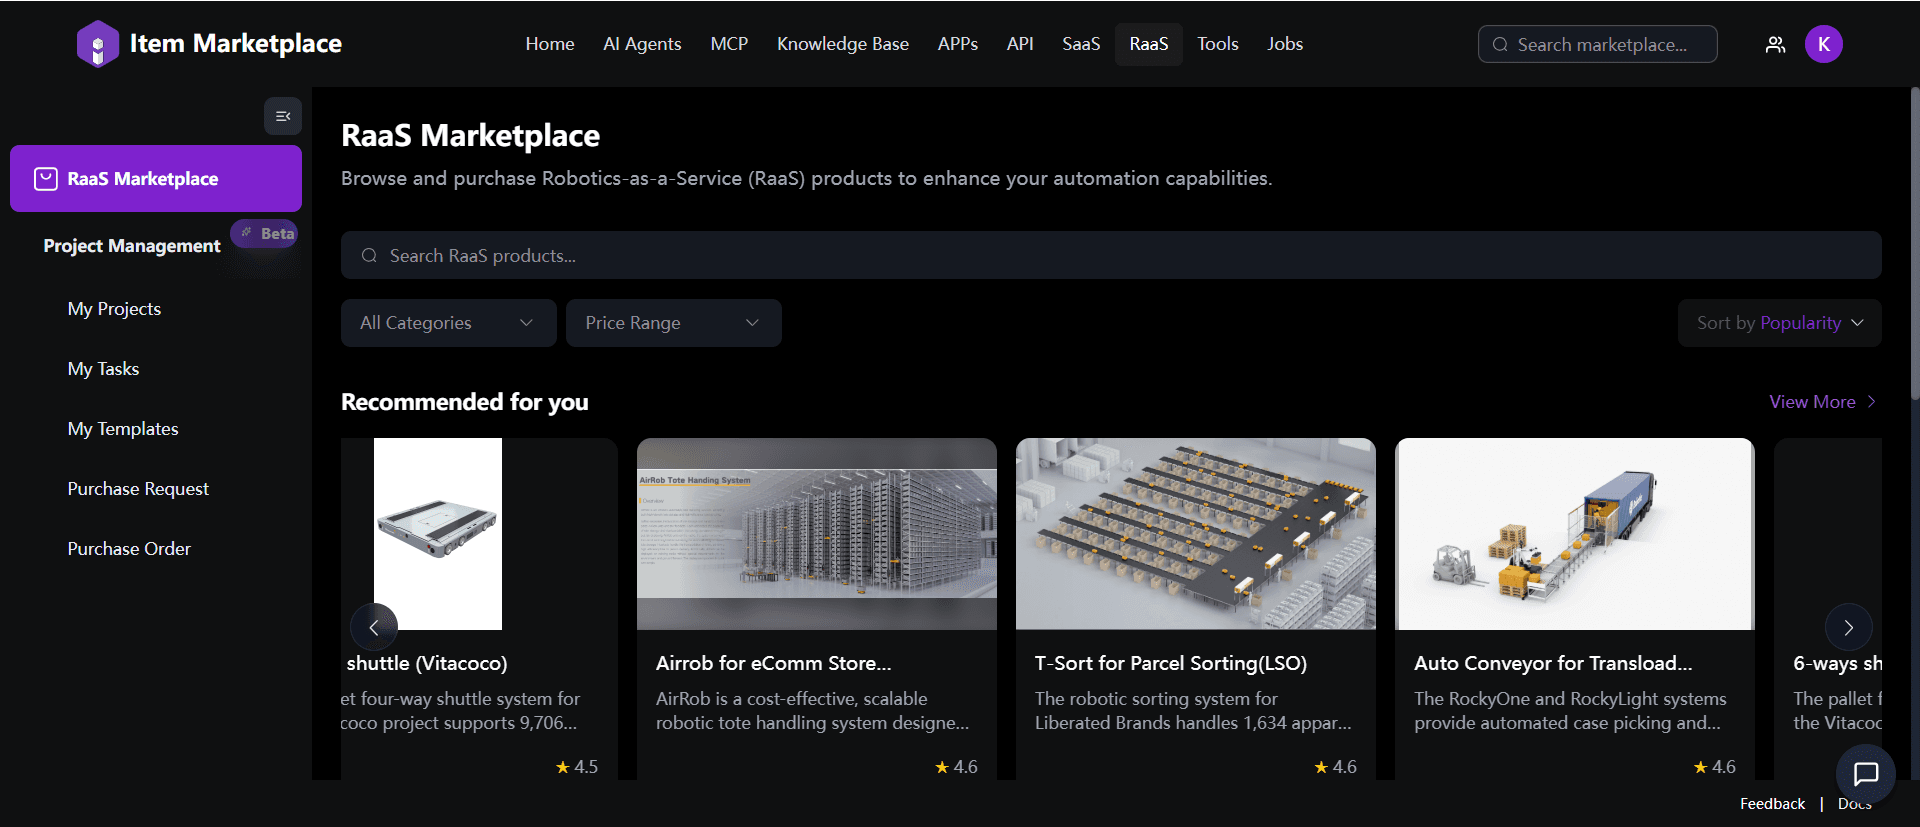The image size is (1920, 827).
Task: Switch to APPs section
Action: tap(958, 44)
